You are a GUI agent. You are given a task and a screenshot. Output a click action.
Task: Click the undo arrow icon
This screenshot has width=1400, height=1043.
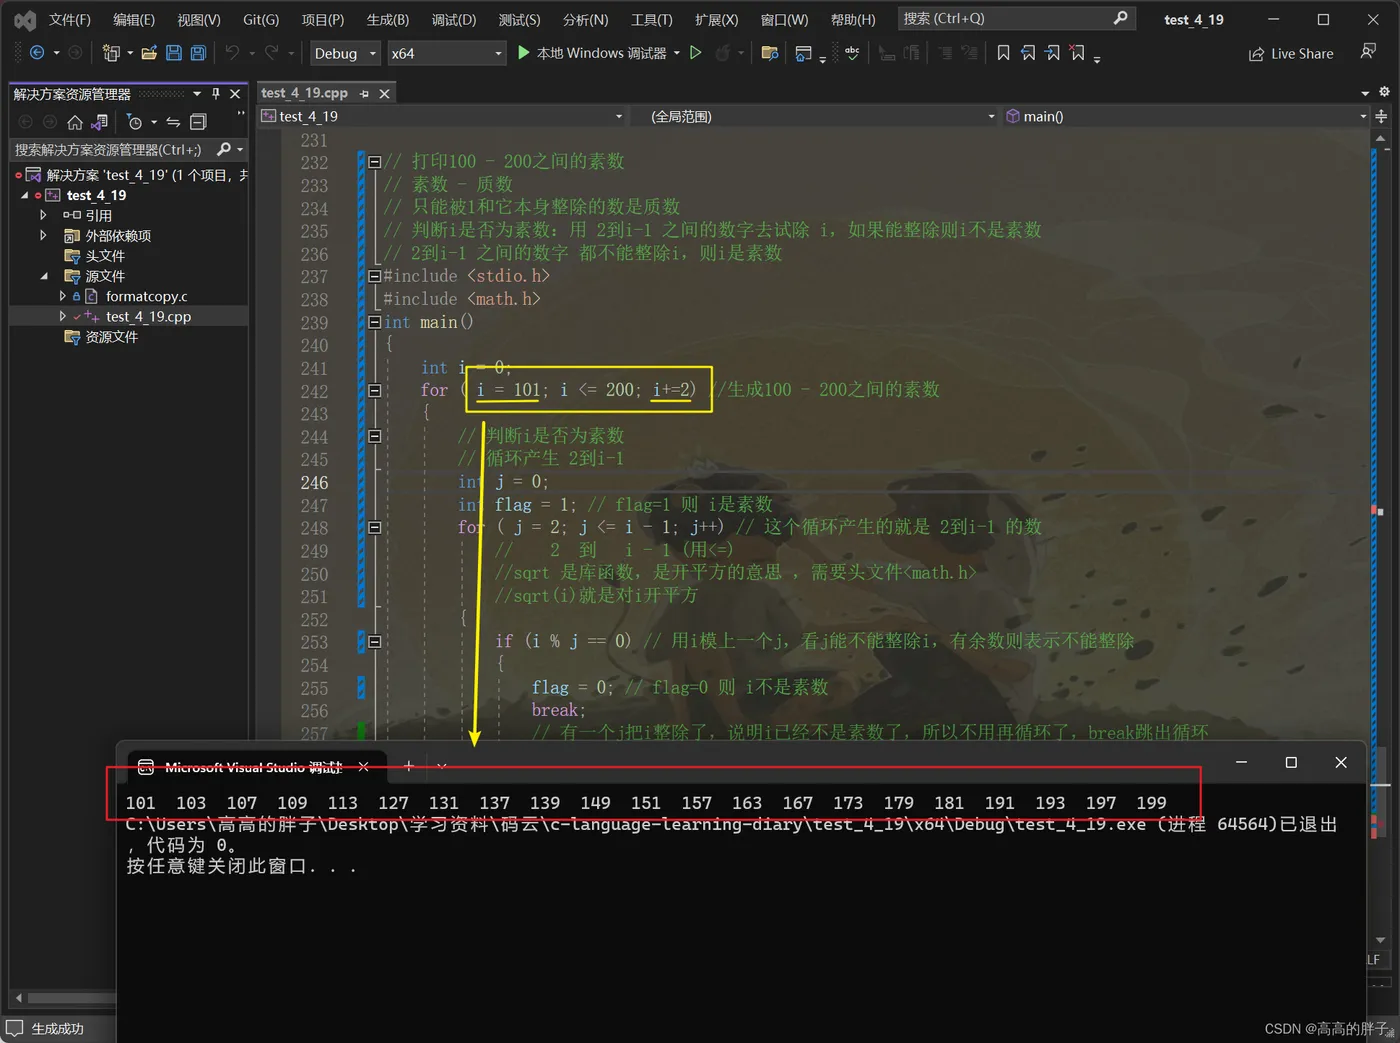coord(232,53)
